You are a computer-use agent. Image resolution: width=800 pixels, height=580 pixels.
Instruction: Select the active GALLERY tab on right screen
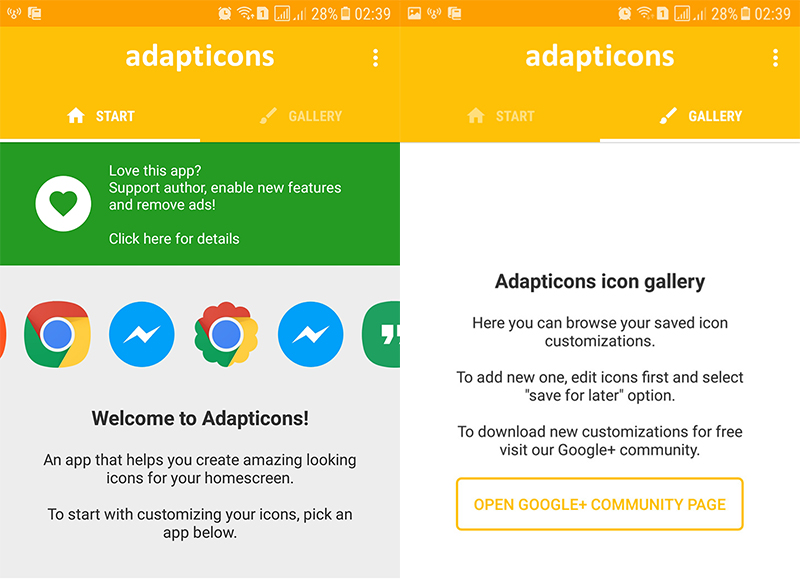(700, 116)
